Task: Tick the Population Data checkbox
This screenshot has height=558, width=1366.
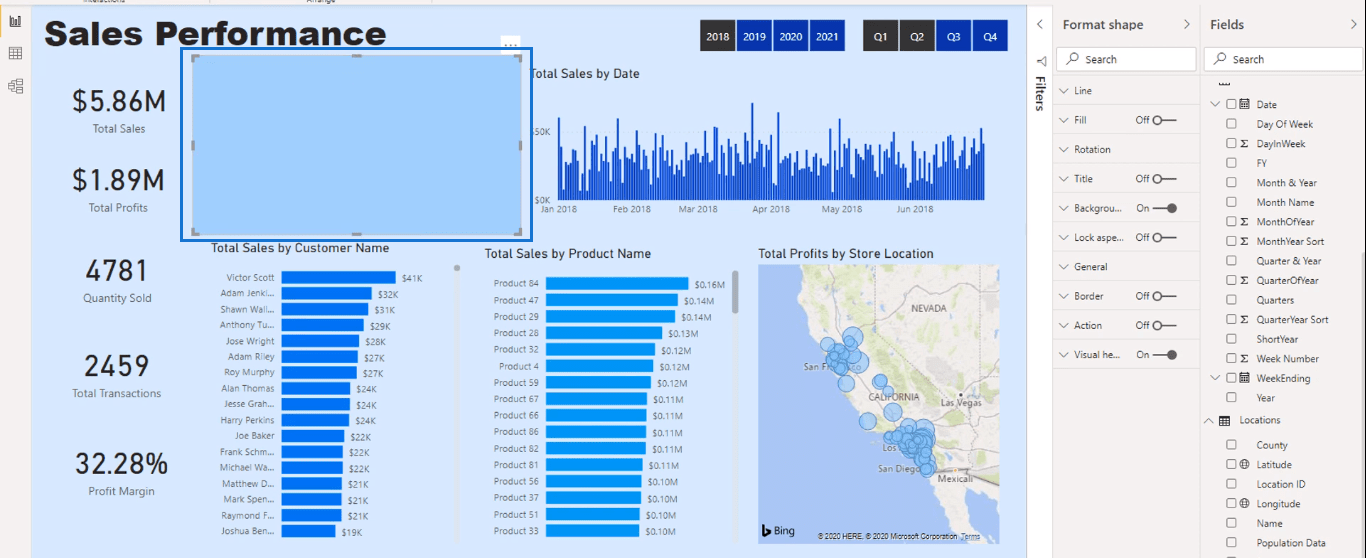Action: click(1232, 543)
